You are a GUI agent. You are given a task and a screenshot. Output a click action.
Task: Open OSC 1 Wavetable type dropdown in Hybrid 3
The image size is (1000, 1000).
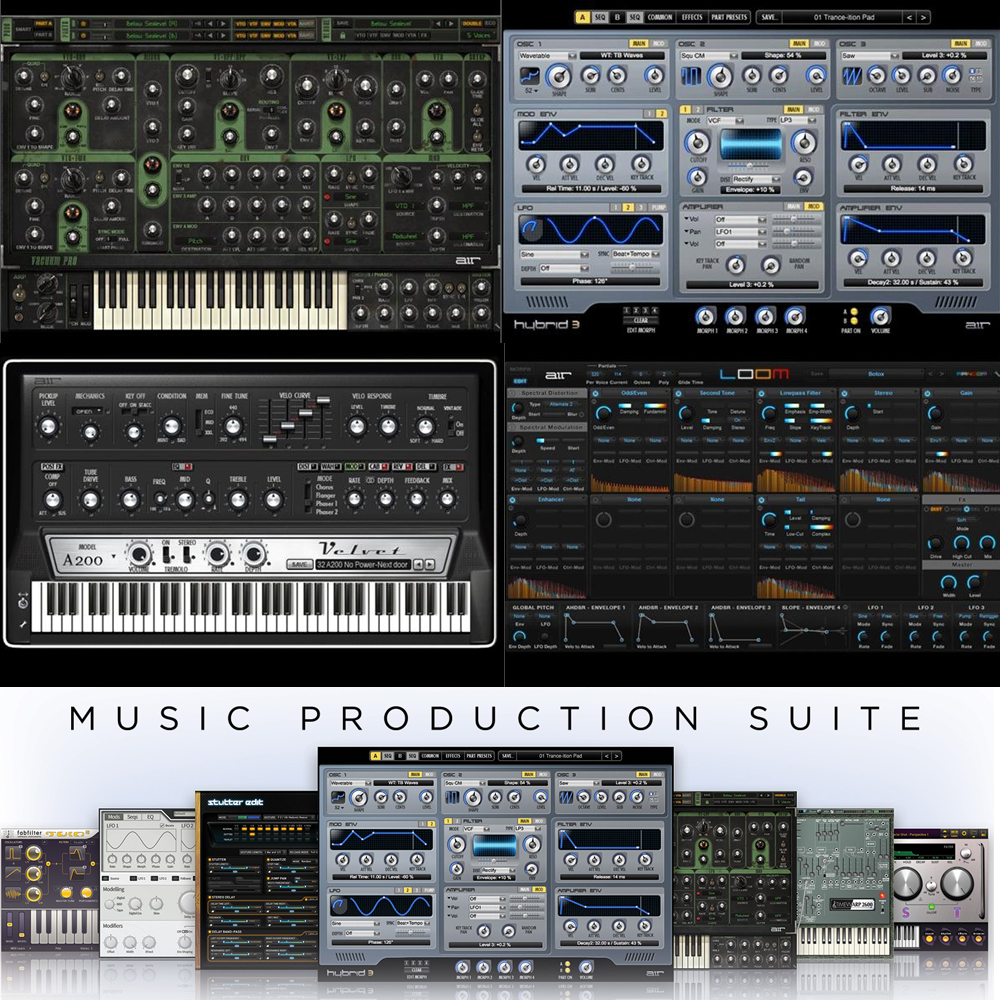coord(547,55)
